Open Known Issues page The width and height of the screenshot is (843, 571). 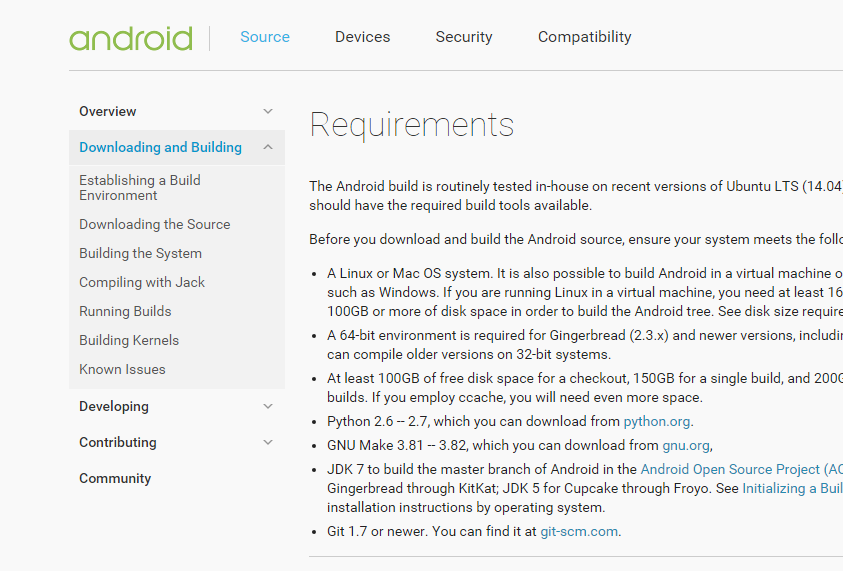coord(122,369)
